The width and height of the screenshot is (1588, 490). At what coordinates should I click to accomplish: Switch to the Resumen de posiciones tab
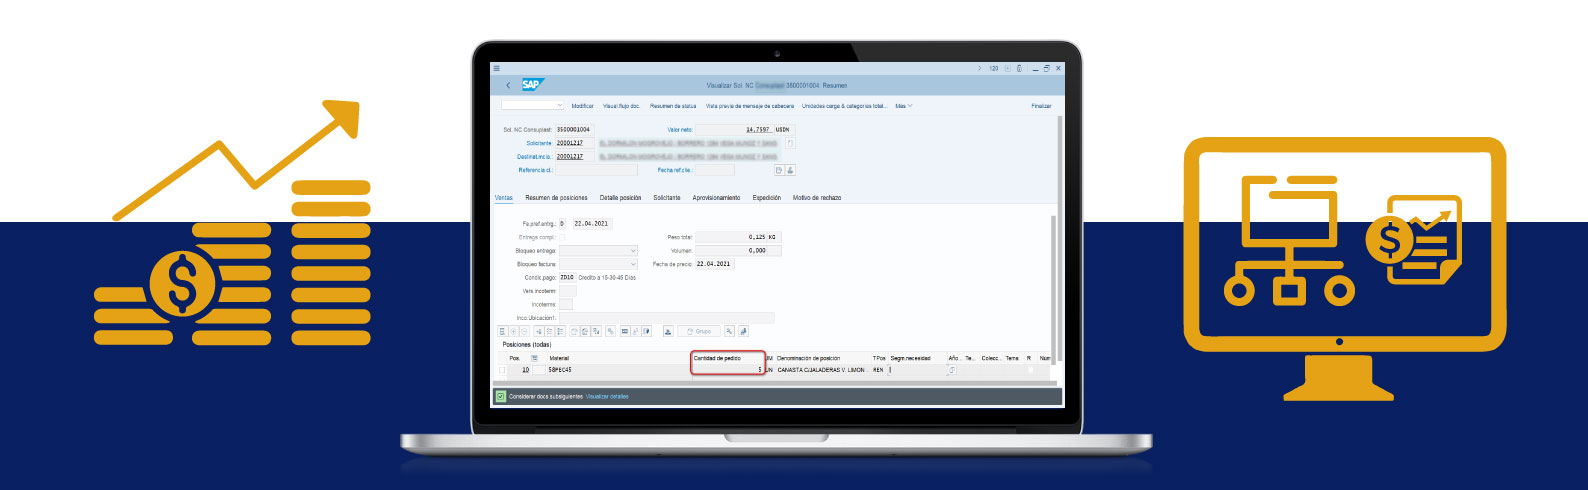(x=556, y=198)
